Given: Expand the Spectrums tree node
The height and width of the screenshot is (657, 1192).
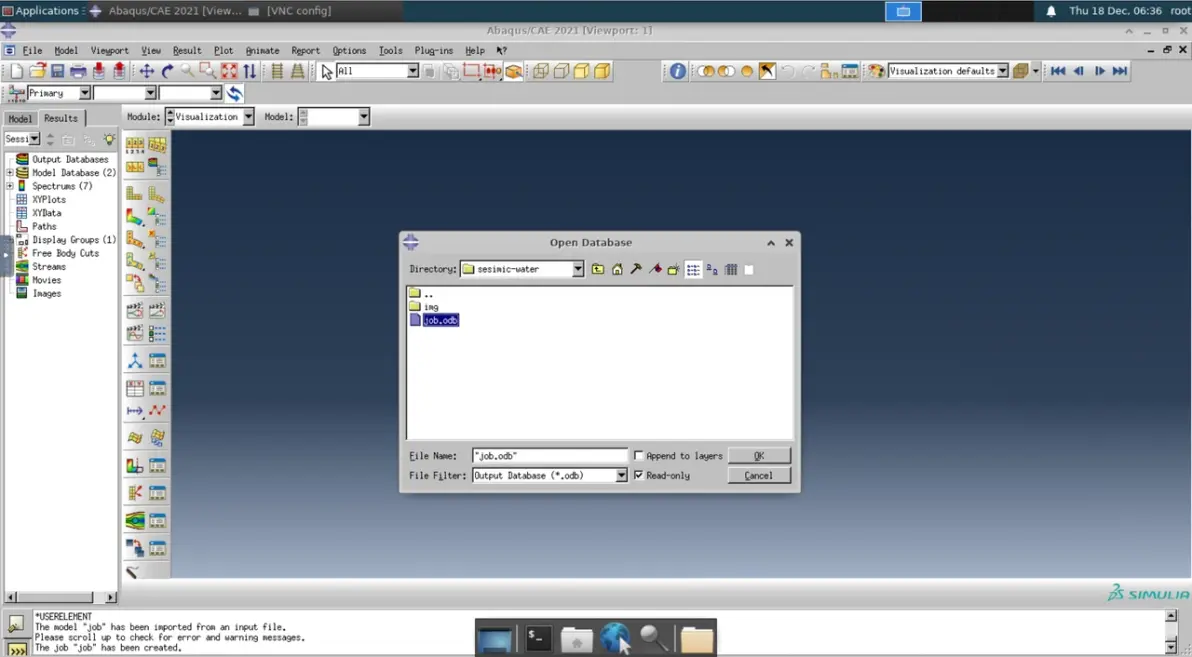Looking at the screenshot, I should coord(10,186).
